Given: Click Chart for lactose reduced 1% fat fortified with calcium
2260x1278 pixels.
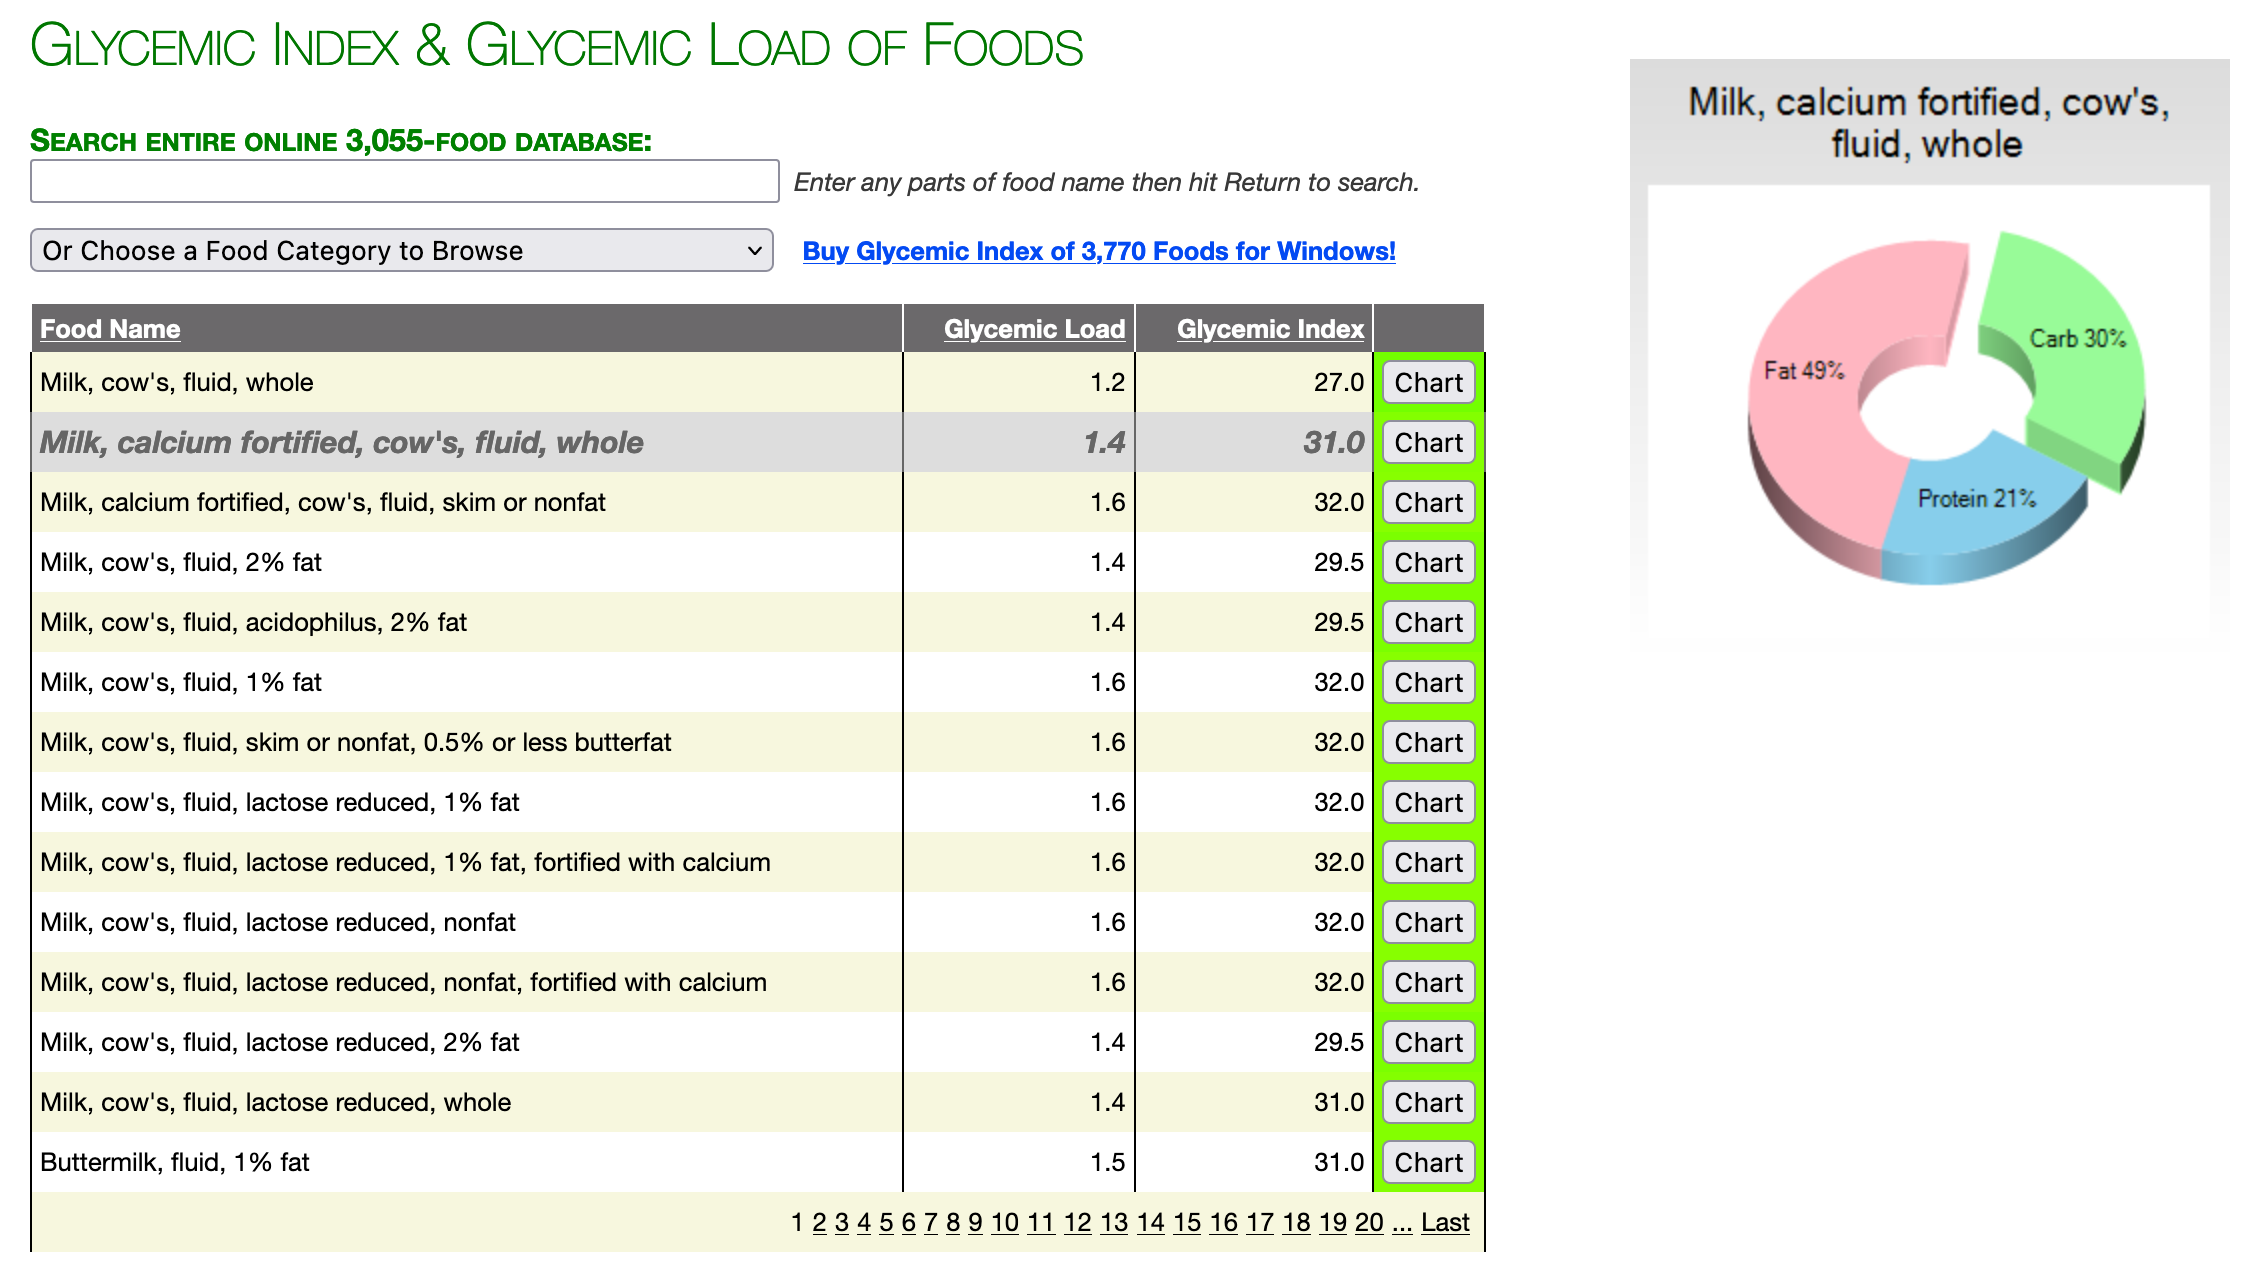Looking at the screenshot, I should click(x=1428, y=862).
